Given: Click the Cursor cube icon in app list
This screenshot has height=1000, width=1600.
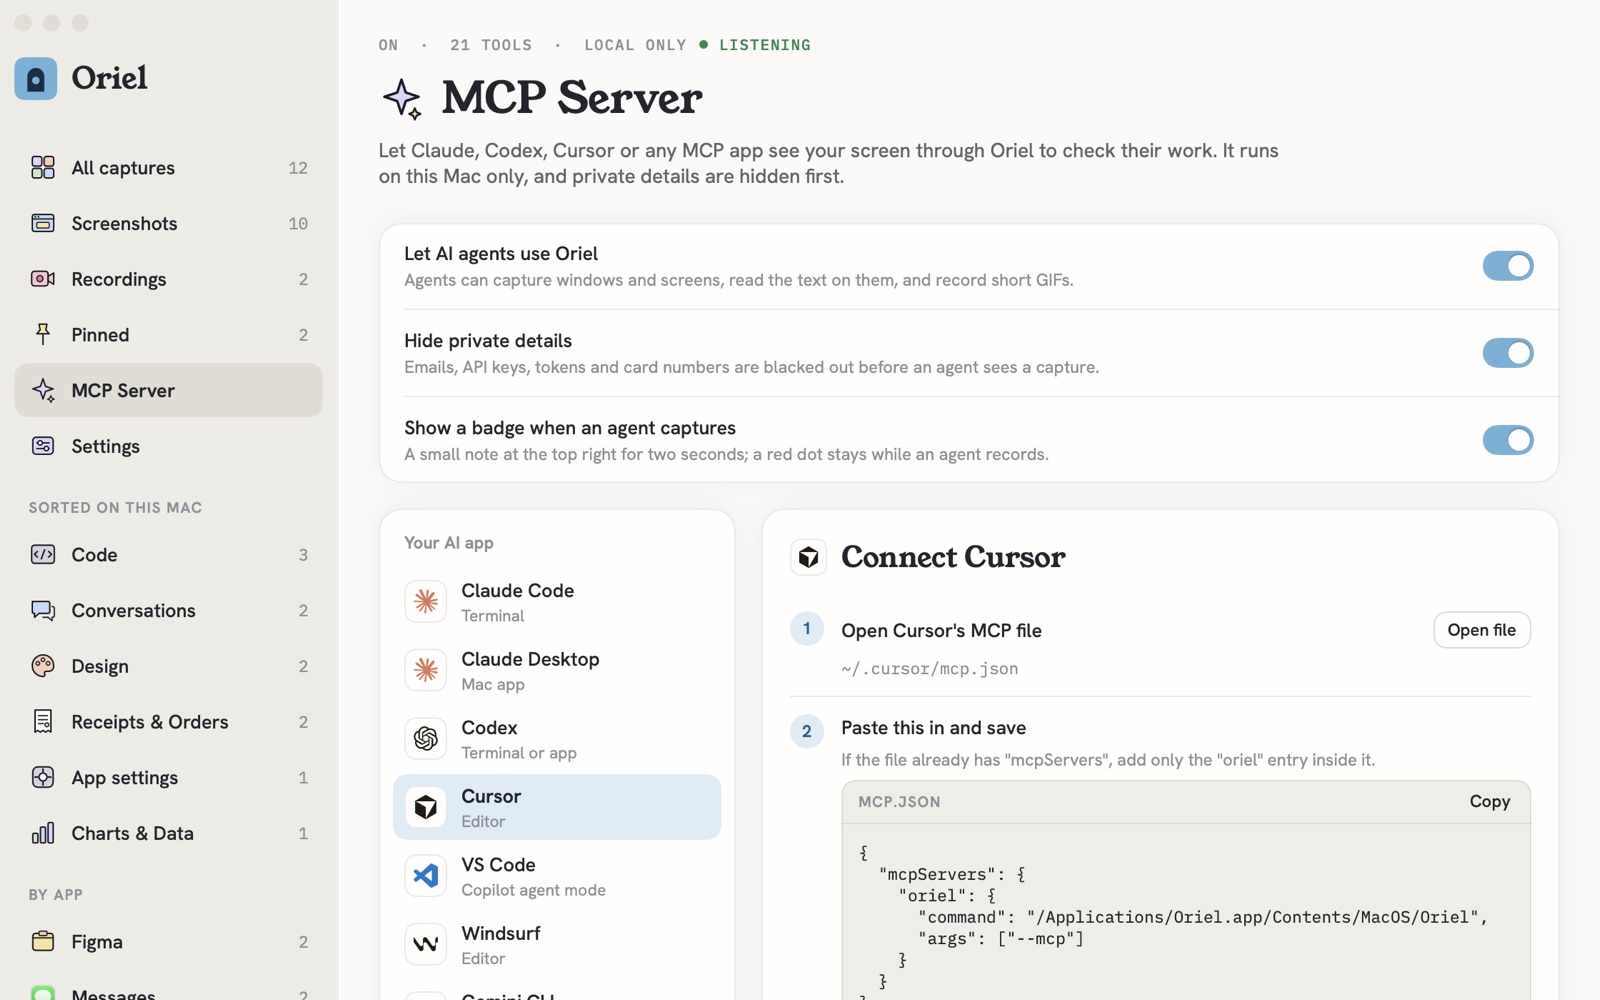Looking at the screenshot, I should [x=426, y=807].
